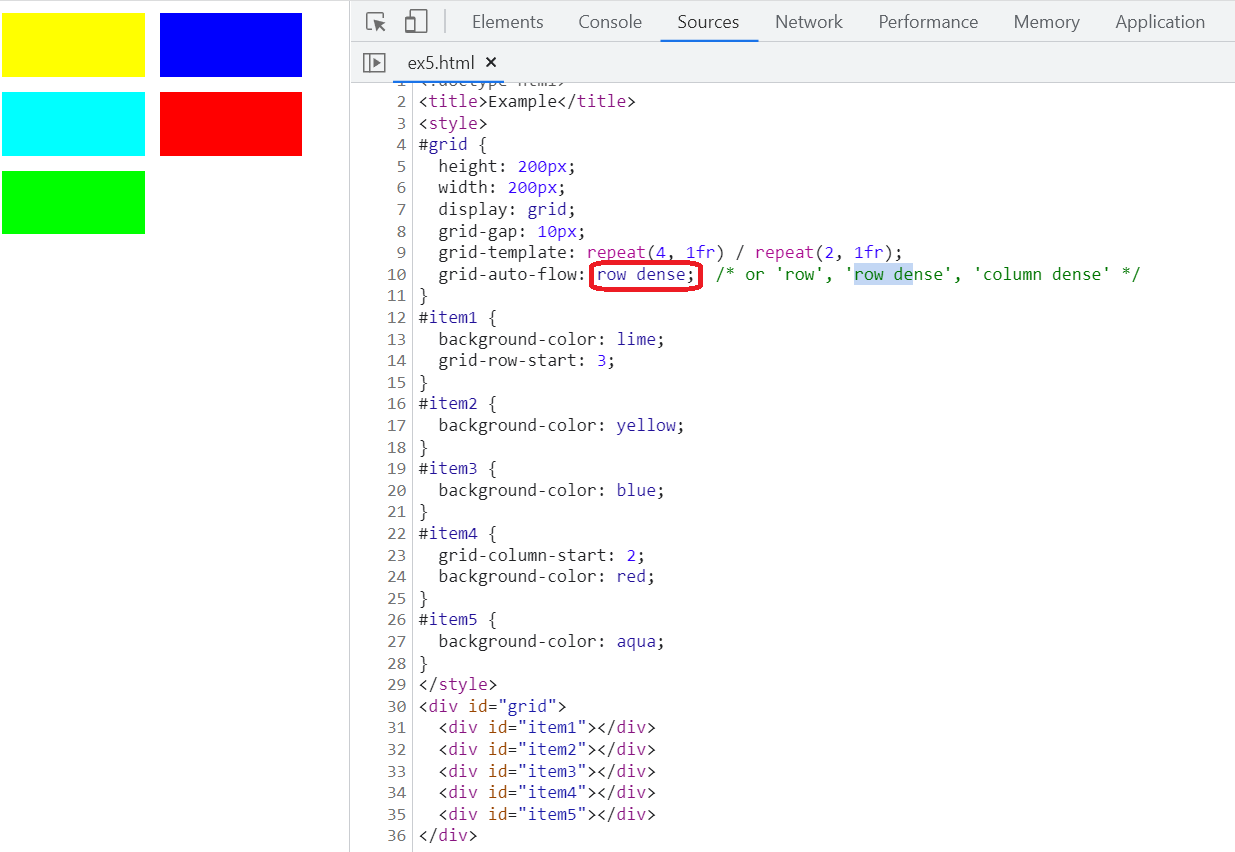The width and height of the screenshot is (1235, 852).
Task: Select the ex5.html file tab label
Action: click(x=440, y=63)
